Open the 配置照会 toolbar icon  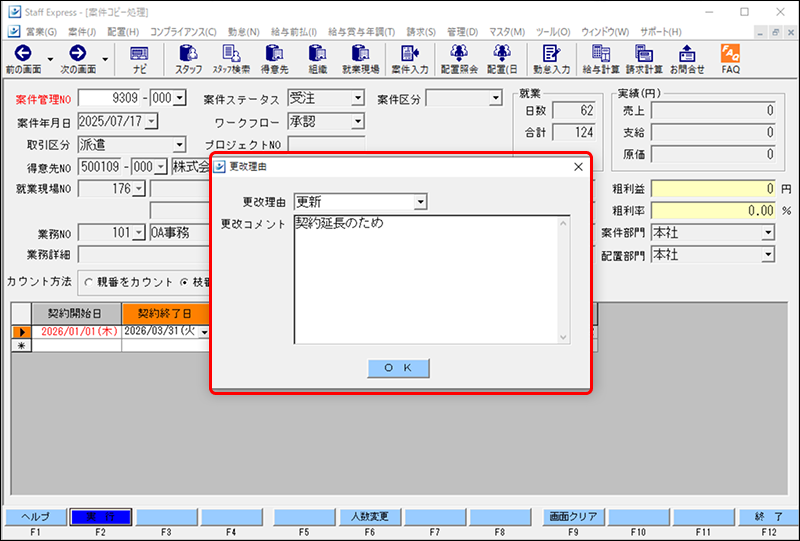click(459, 53)
